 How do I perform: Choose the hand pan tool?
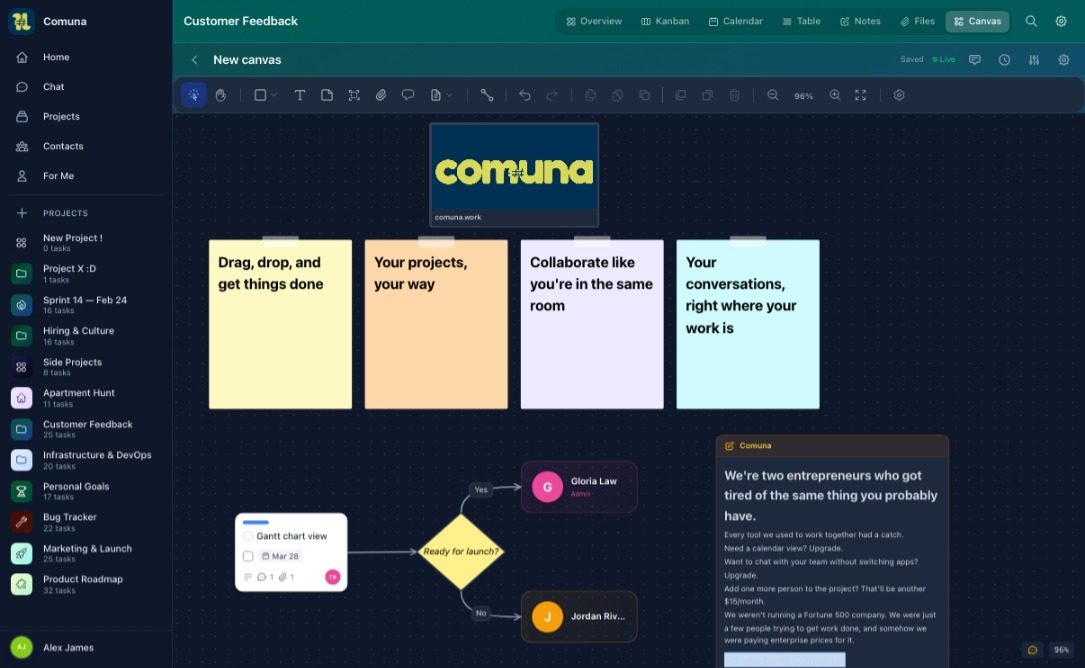point(221,96)
